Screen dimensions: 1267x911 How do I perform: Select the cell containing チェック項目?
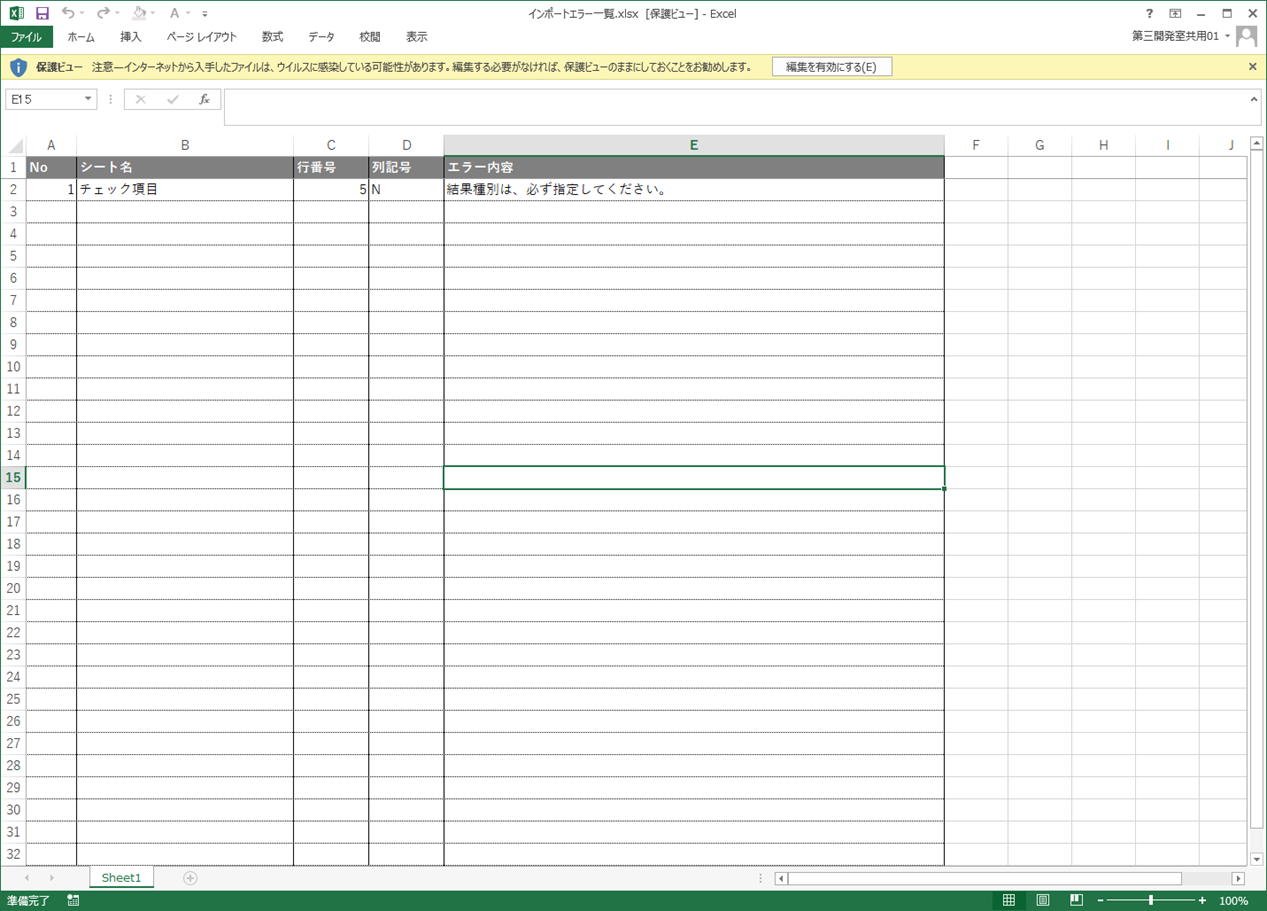coord(184,189)
